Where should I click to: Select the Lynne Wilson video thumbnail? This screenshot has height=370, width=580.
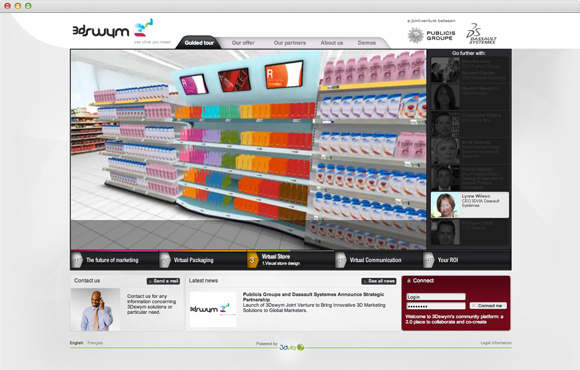[470, 205]
